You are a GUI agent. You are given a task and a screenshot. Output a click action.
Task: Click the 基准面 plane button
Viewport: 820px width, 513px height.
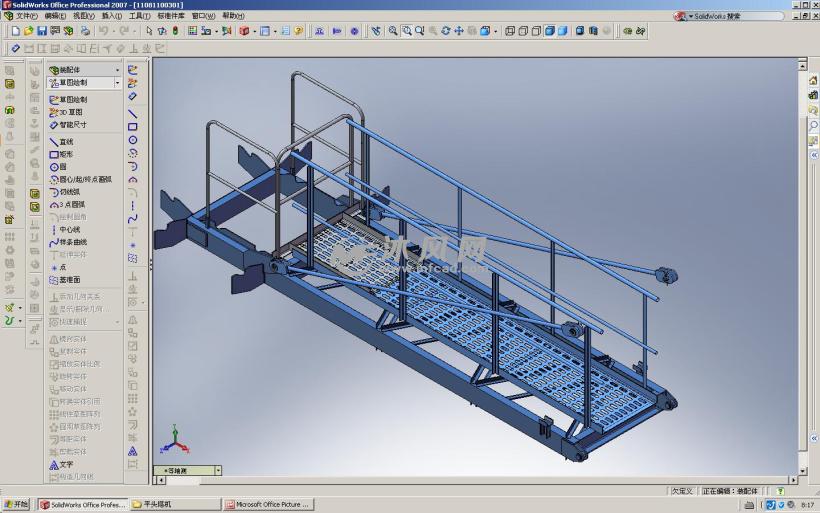[65, 280]
